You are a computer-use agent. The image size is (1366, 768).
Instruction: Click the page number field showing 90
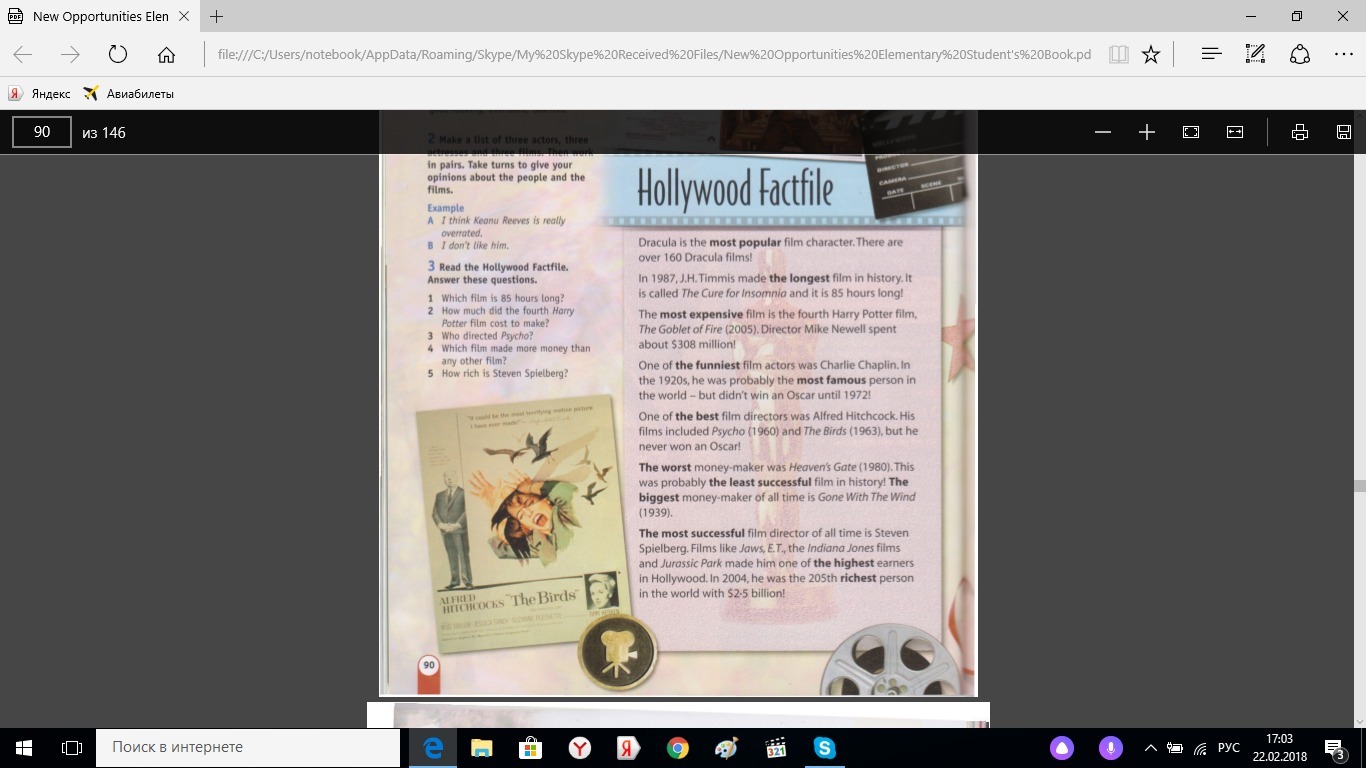pos(42,132)
